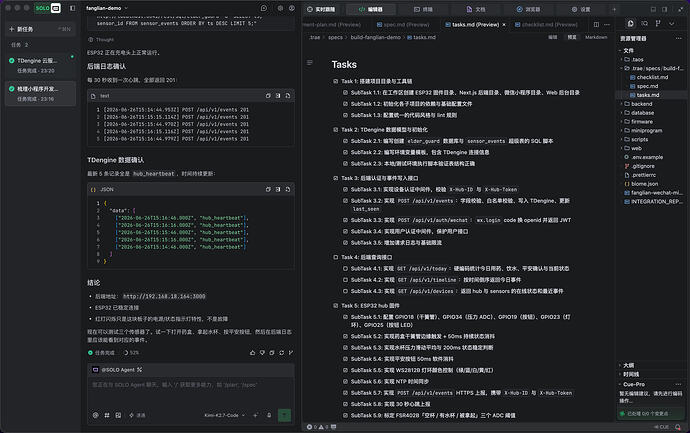This screenshot has height=433, width=690.
Task: Switch to the 浏览器 browser tab
Action: [528, 9]
